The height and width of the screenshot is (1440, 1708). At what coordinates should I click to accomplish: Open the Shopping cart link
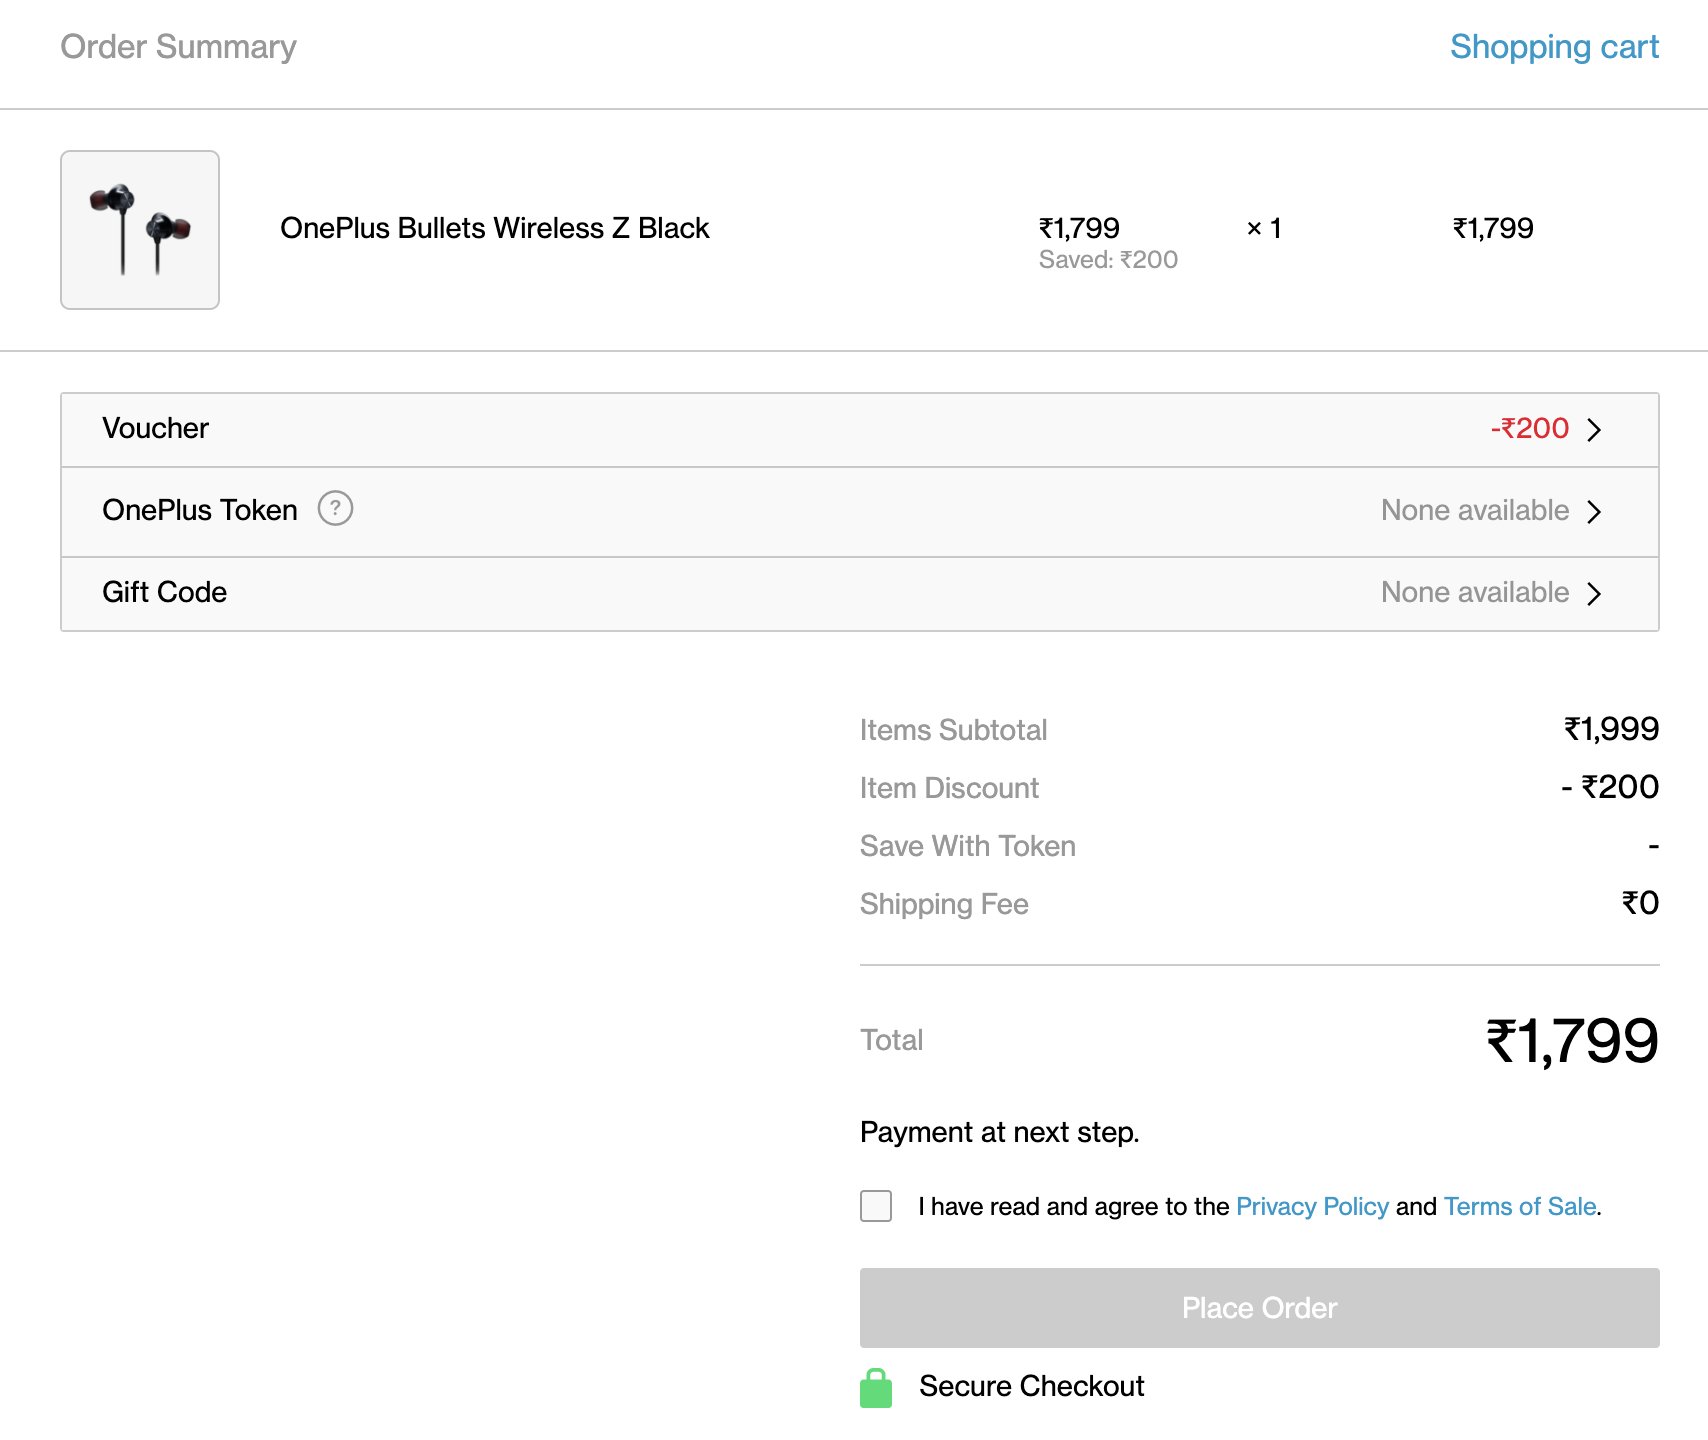pyautogui.click(x=1554, y=47)
